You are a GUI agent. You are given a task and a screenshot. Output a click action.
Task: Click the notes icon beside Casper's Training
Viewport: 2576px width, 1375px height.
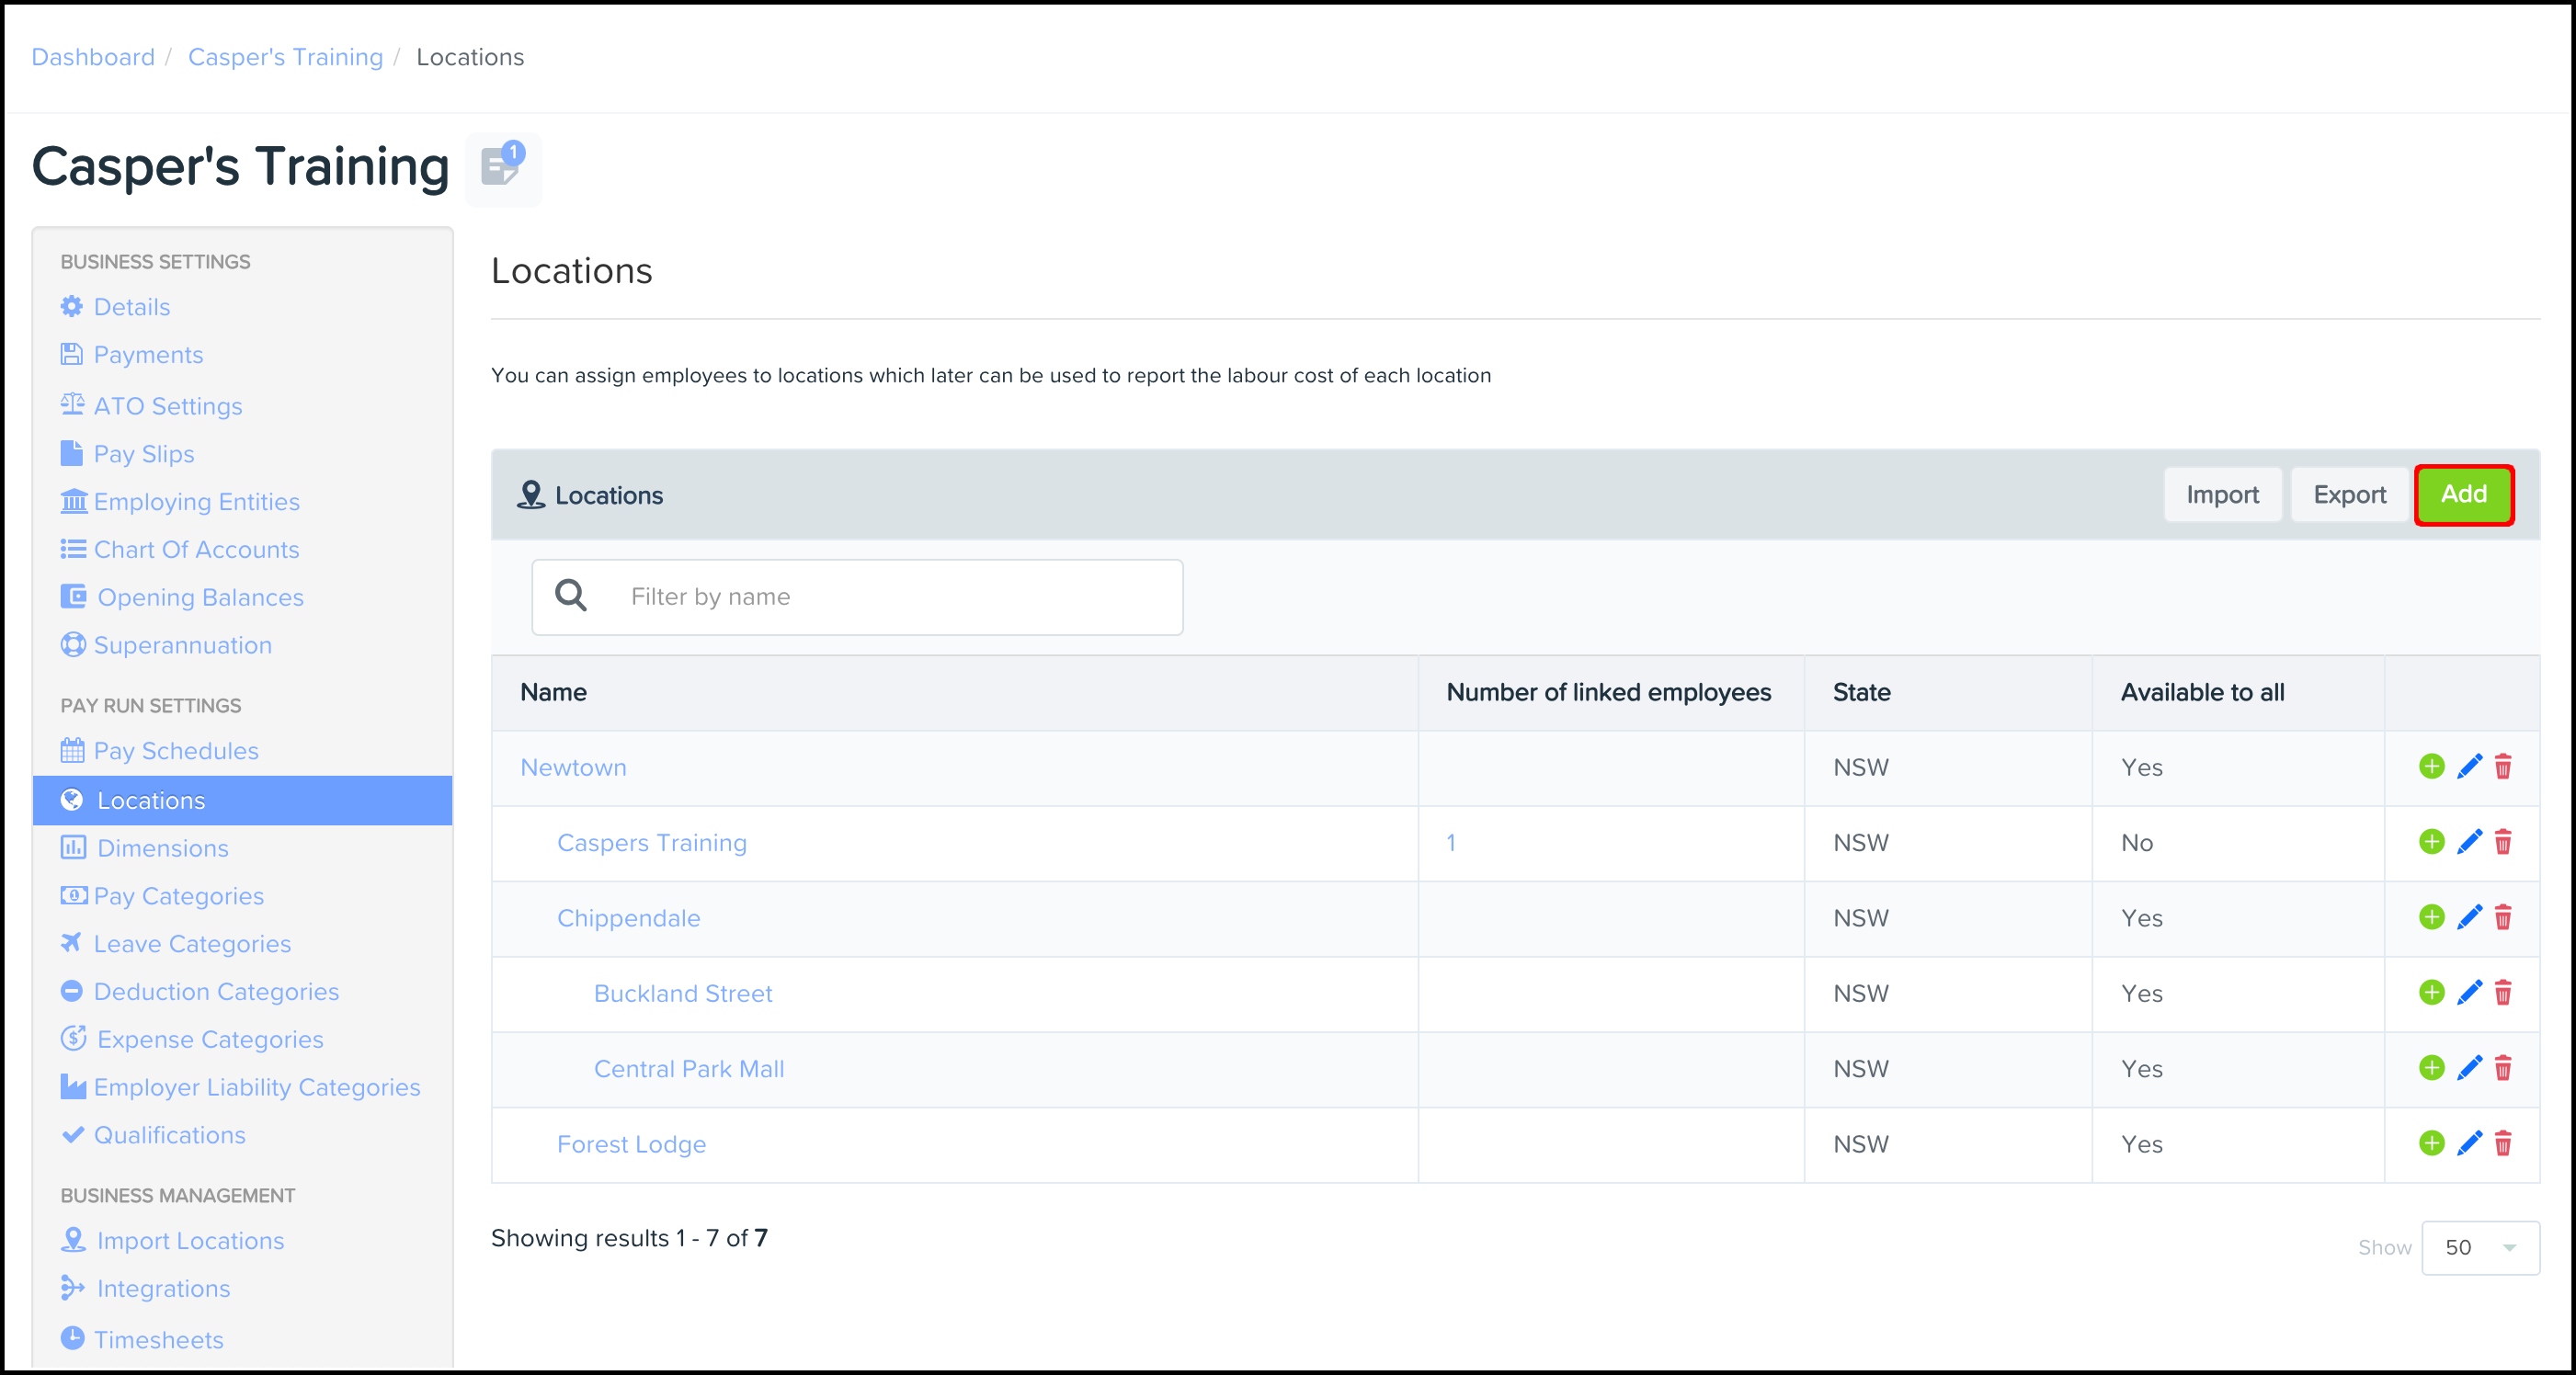[x=502, y=168]
